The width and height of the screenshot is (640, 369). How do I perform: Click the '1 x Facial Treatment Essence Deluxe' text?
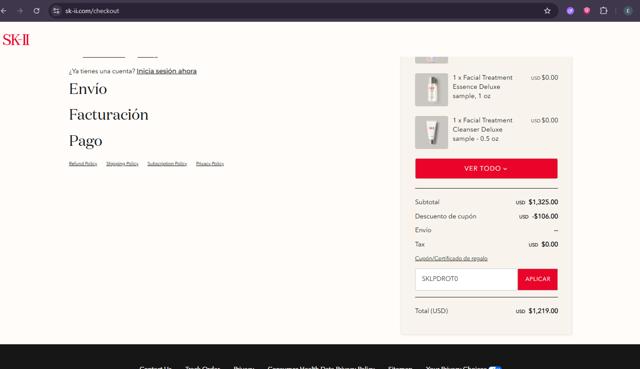(482, 87)
